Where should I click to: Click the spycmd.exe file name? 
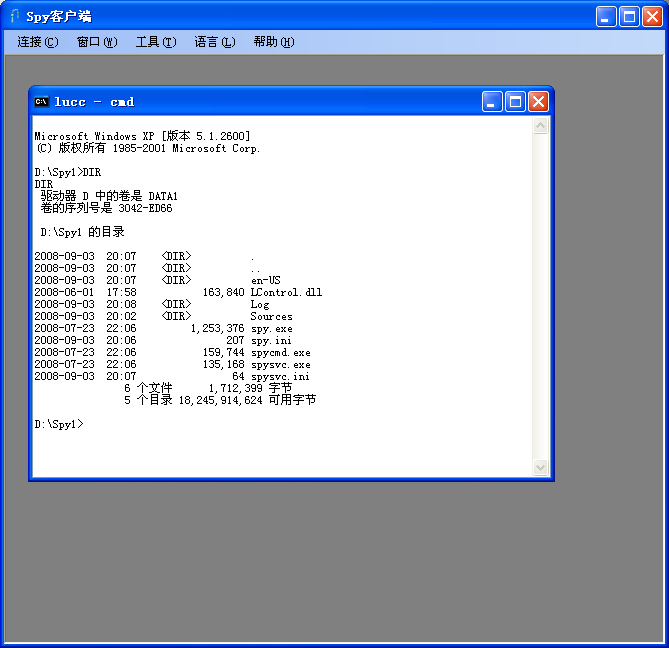pos(281,353)
